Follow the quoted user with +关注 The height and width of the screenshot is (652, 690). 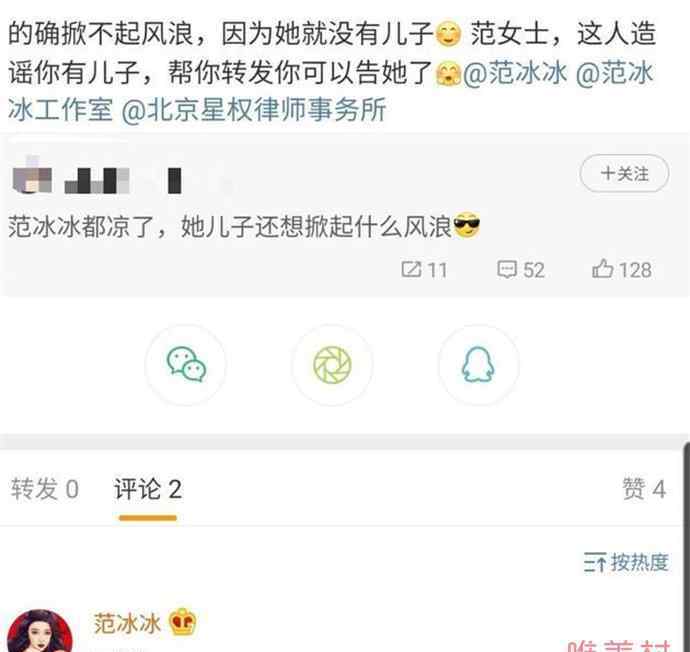pyautogui.click(x=624, y=173)
